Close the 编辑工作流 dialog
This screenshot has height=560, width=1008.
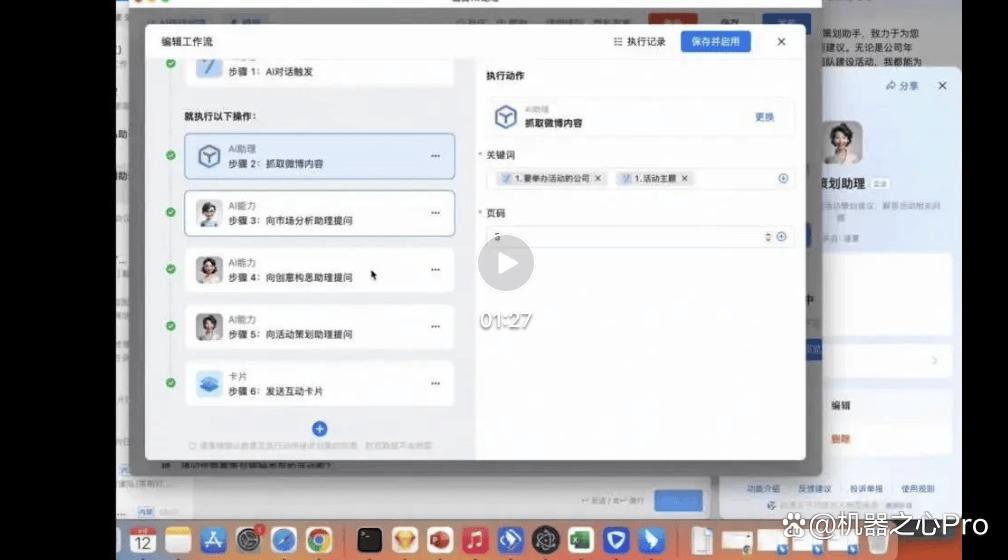pos(781,42)
